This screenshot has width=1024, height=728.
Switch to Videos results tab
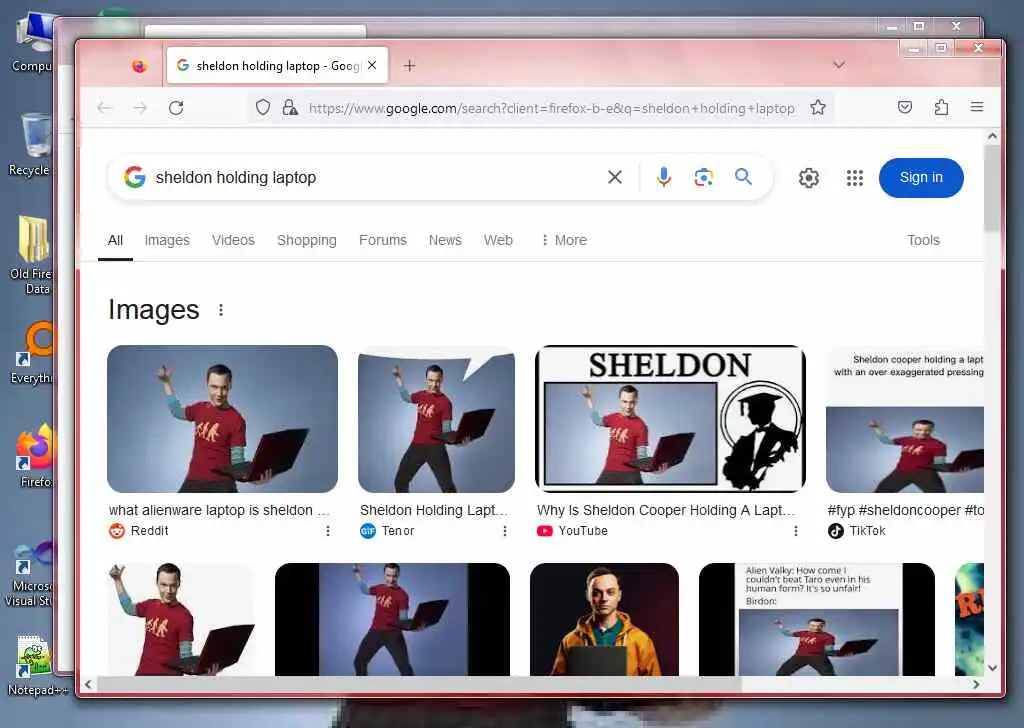tap(233, 240)
